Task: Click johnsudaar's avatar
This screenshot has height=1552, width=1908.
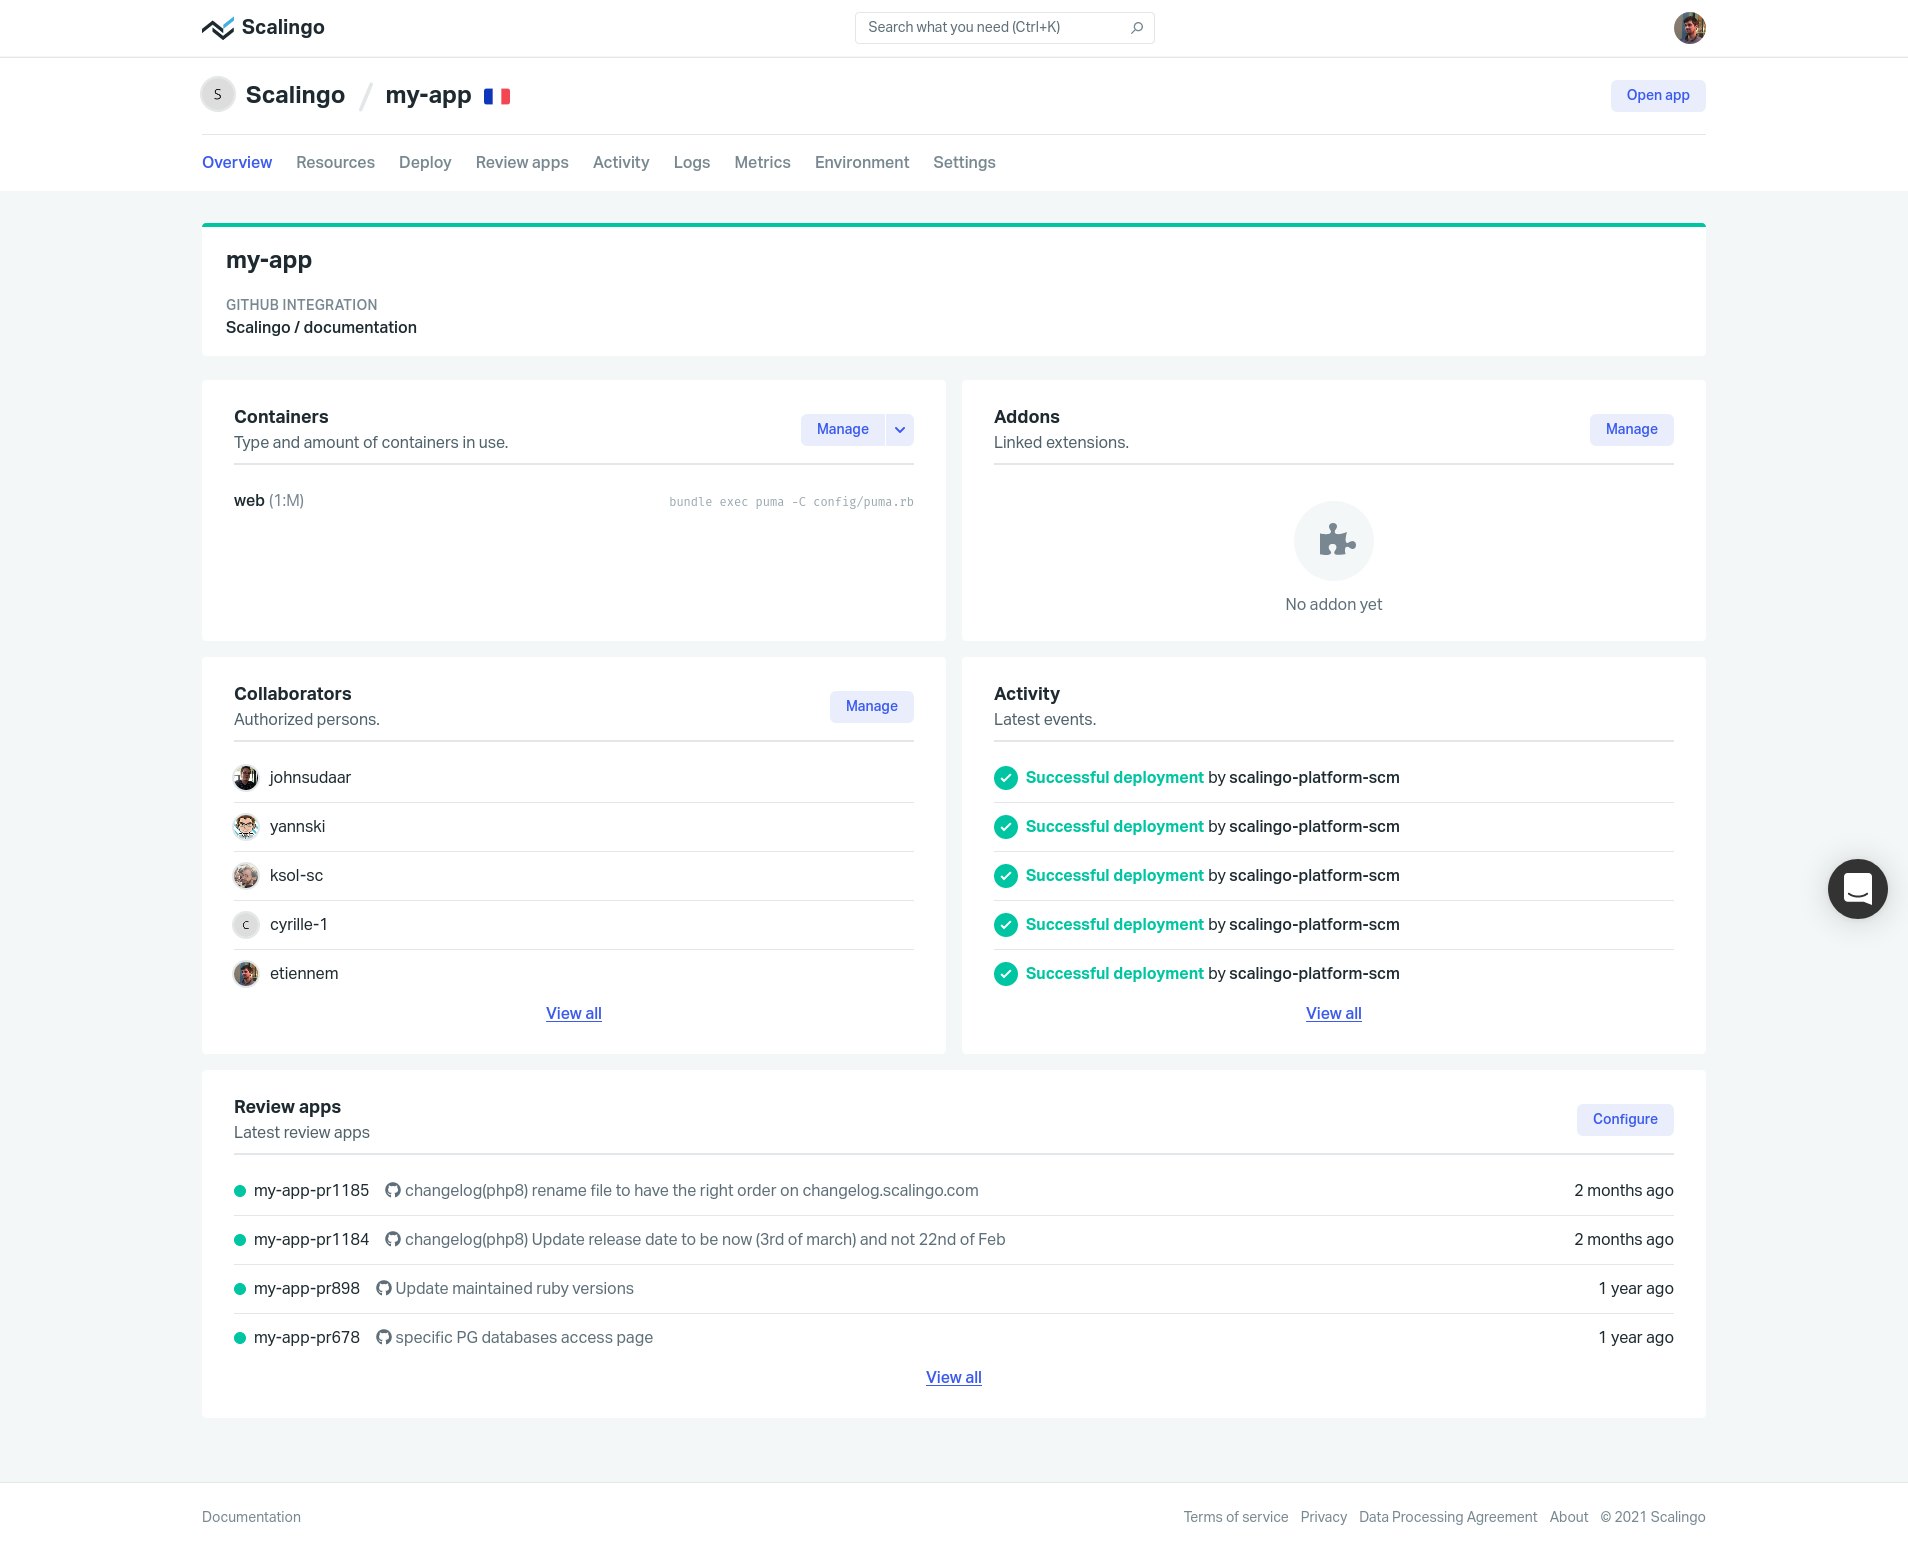Action: point(246,778)
